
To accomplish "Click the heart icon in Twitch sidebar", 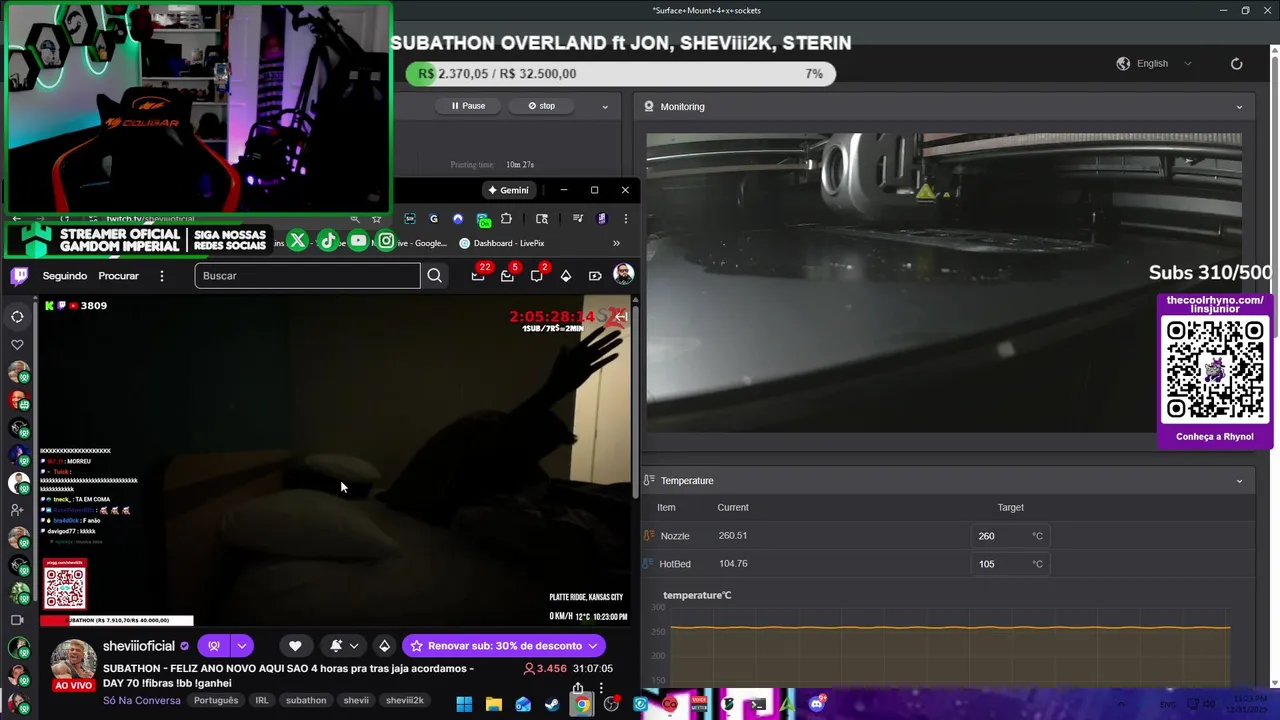I will [17, 345].
